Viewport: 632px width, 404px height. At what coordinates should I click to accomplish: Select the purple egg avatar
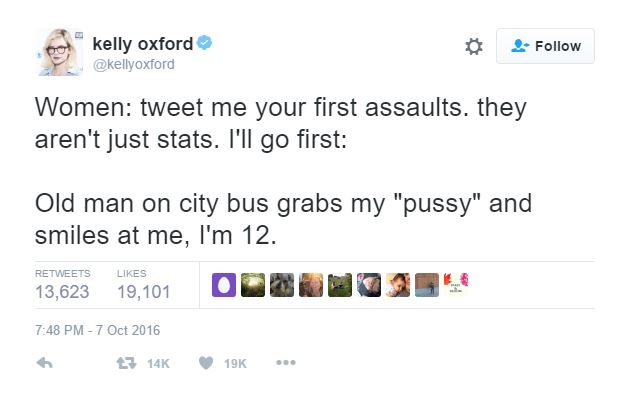tap(224, 285)
